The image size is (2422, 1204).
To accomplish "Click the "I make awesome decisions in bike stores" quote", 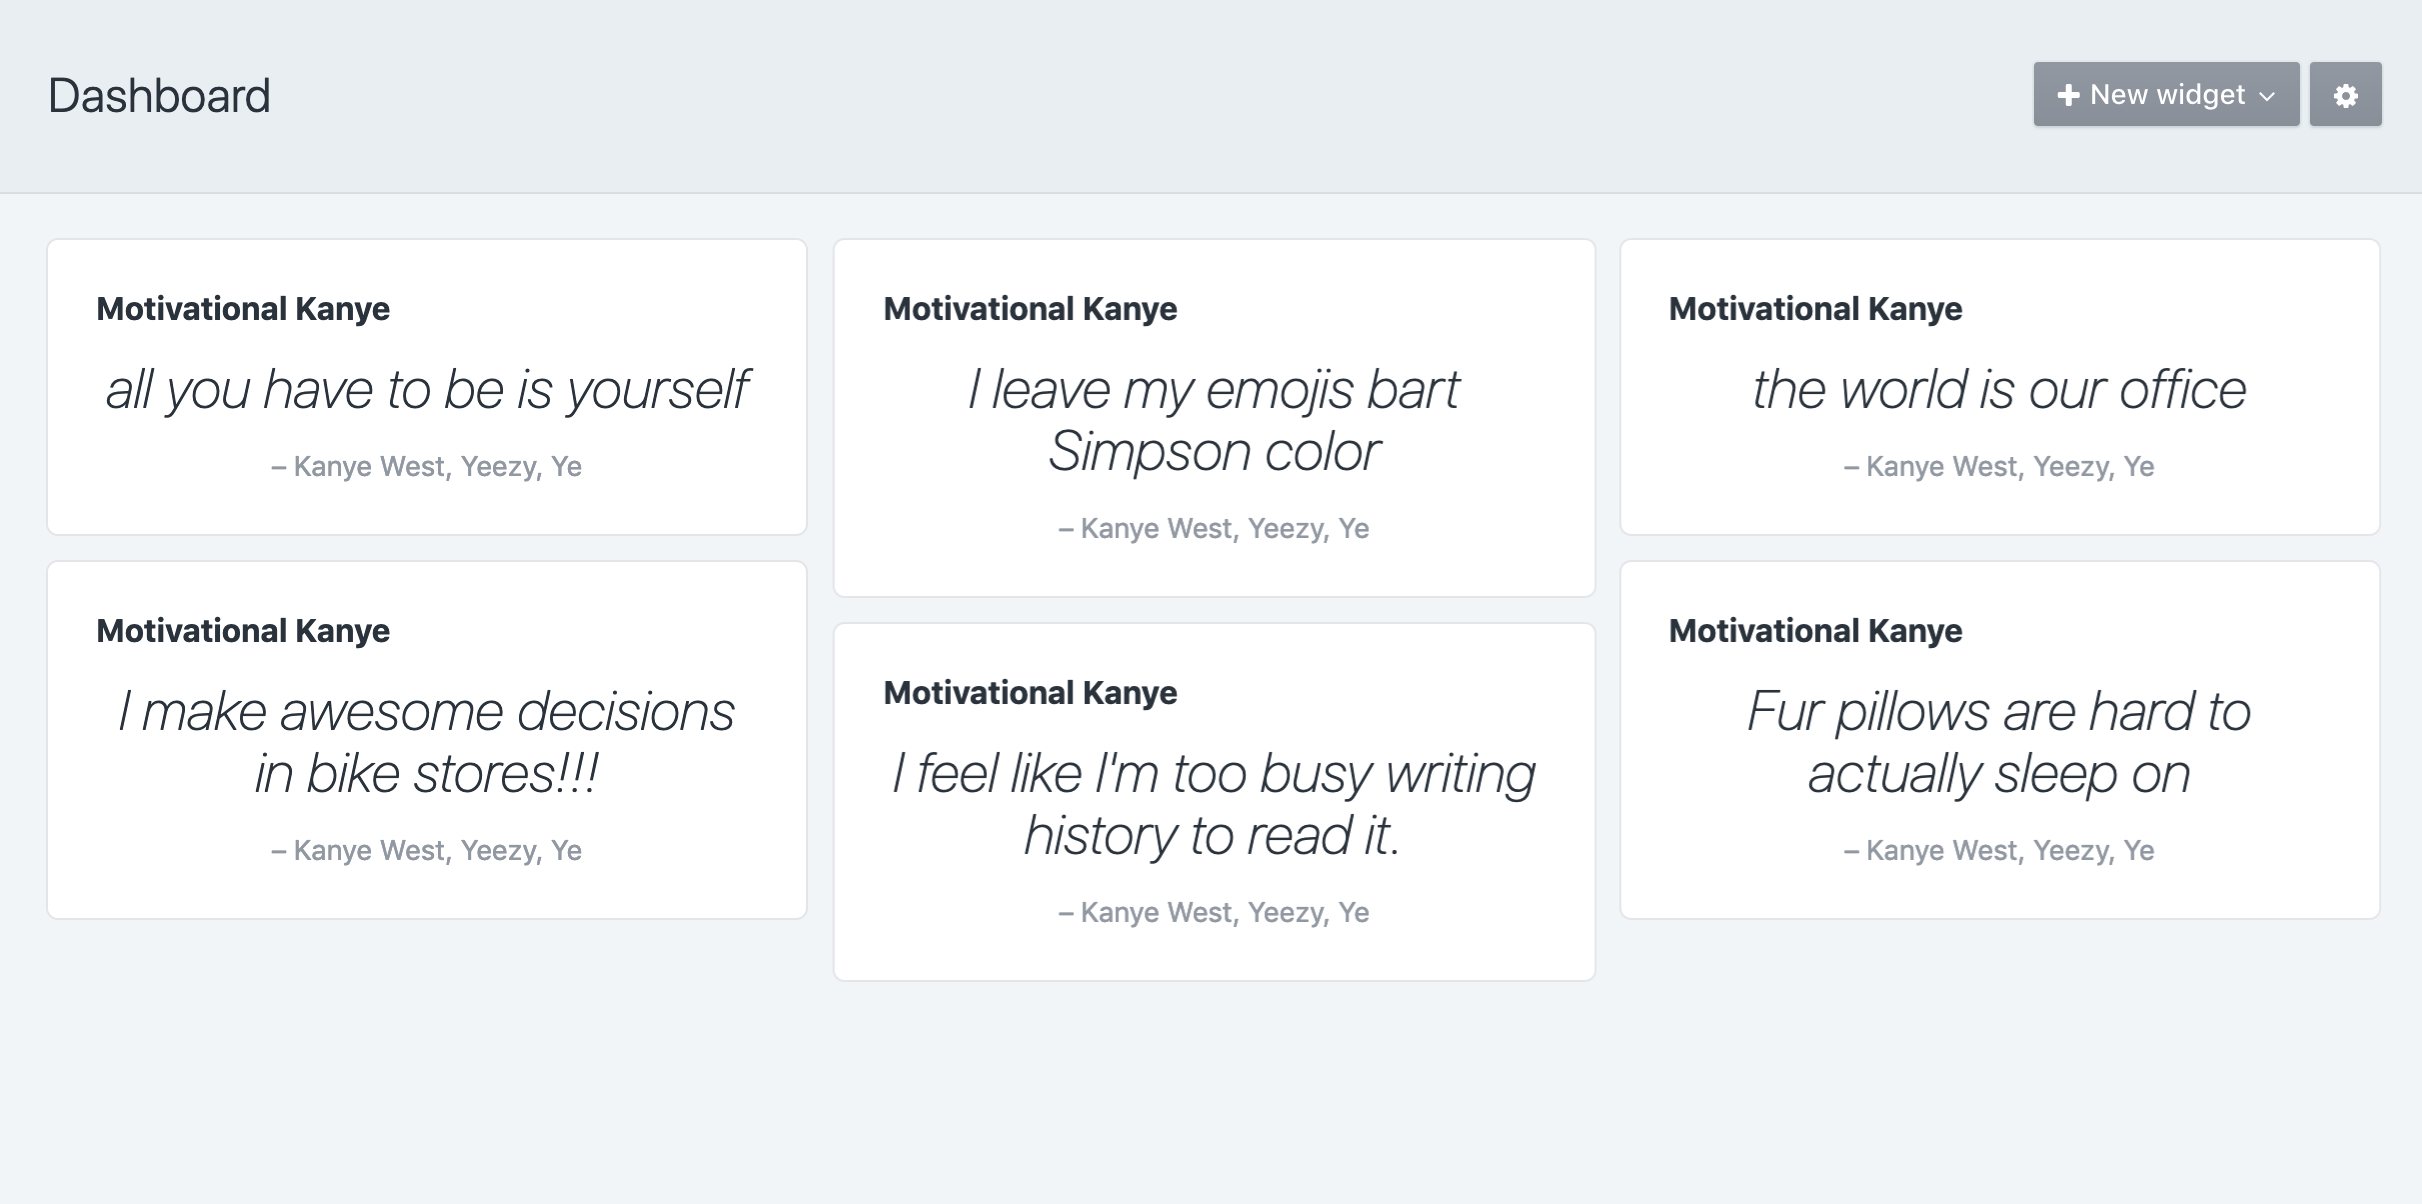I will 427,742.
